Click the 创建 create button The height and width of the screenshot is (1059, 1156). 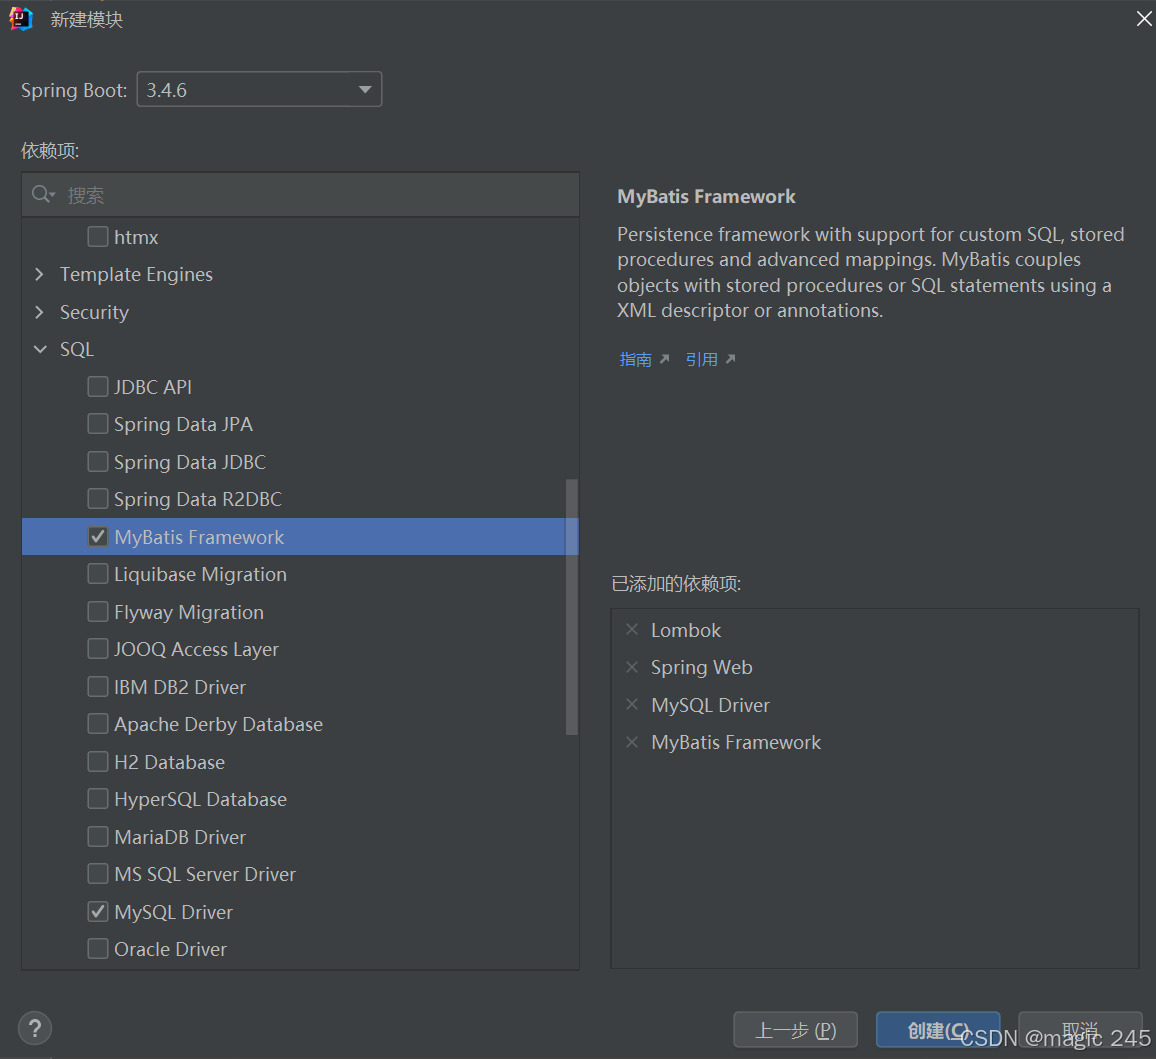(938, 1030)
